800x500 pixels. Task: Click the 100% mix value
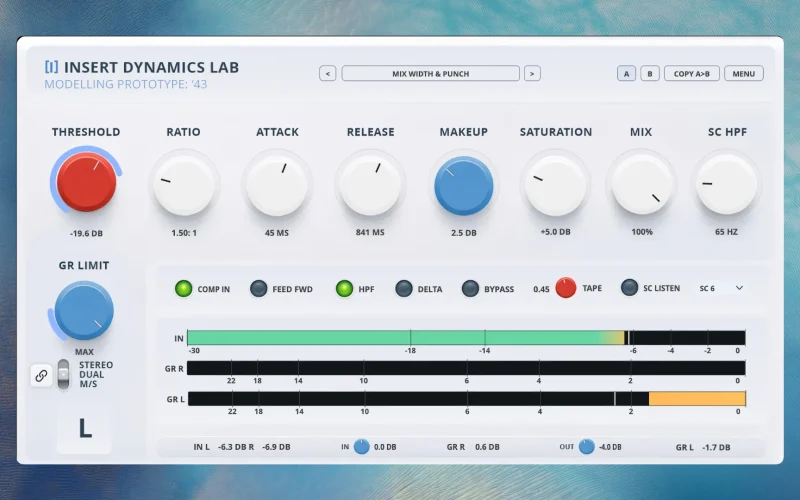642,232
